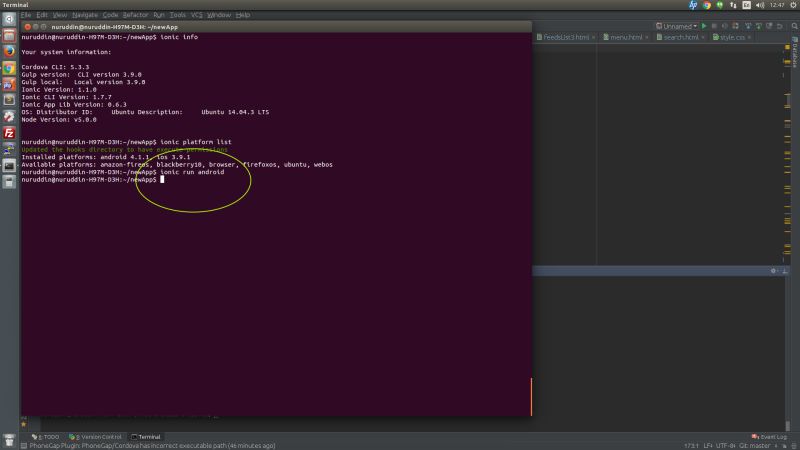Click the Chrome indicator in system tray
Image resolution: width=800 pixels, height=450 pixels.
(x=707, y=5)
